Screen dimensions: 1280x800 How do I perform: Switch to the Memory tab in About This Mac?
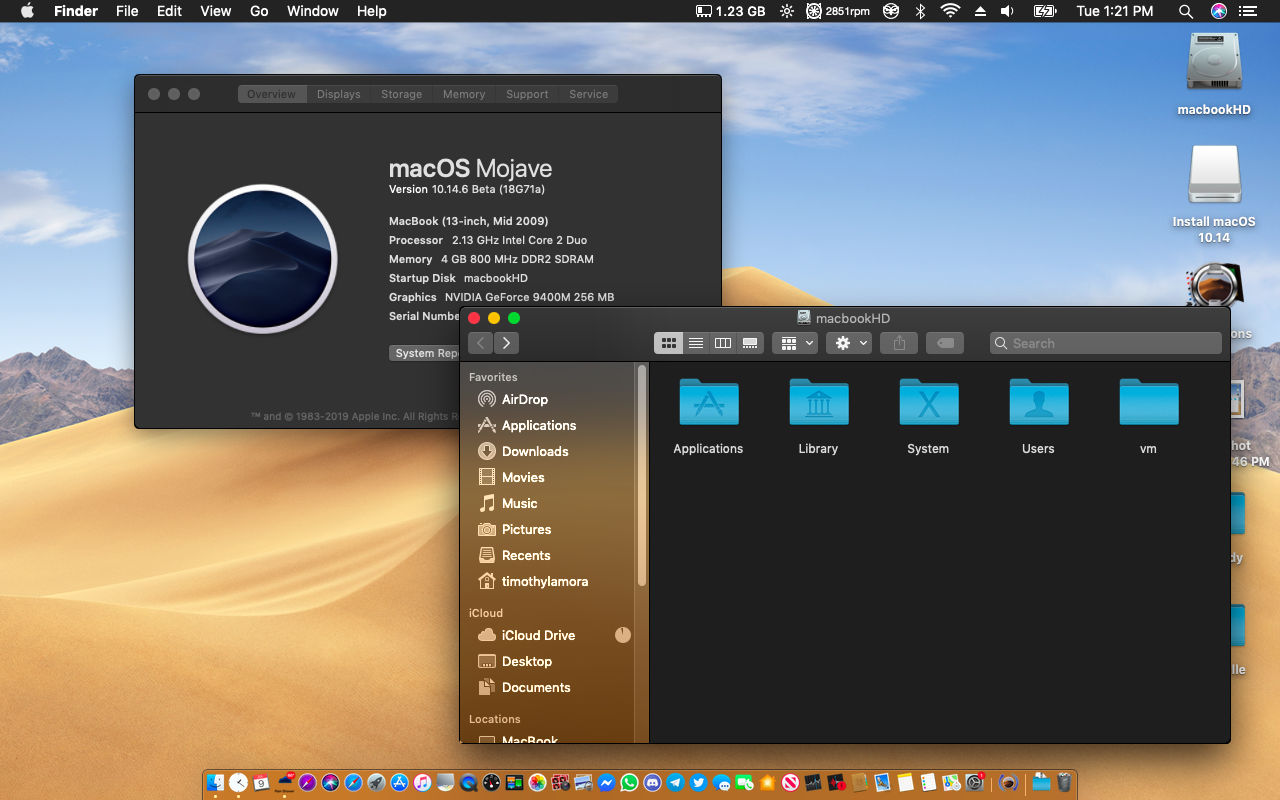pos(464,94)
